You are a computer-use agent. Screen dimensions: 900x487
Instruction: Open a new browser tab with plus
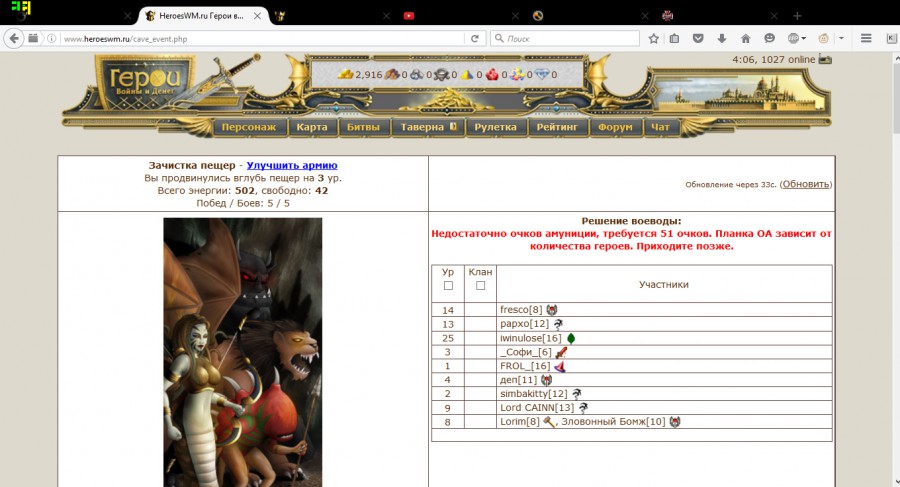tap(797, 16)
